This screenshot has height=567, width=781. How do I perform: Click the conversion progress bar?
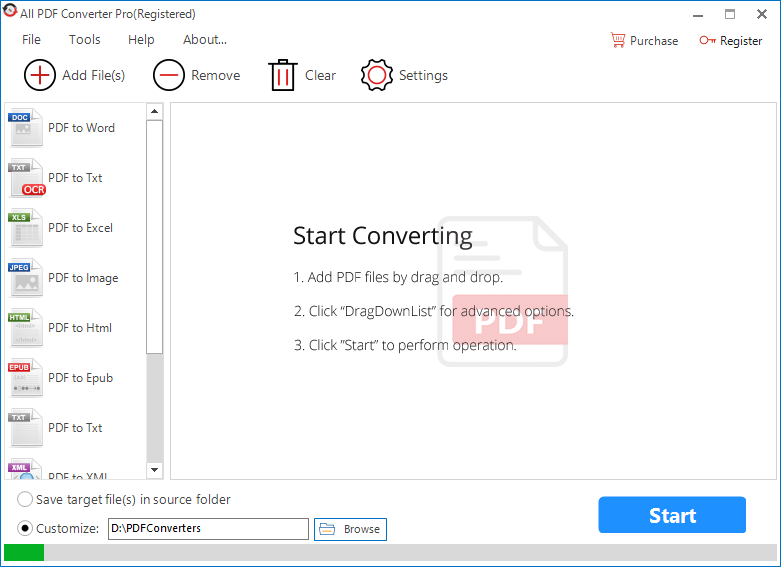[x=390, y=553]
